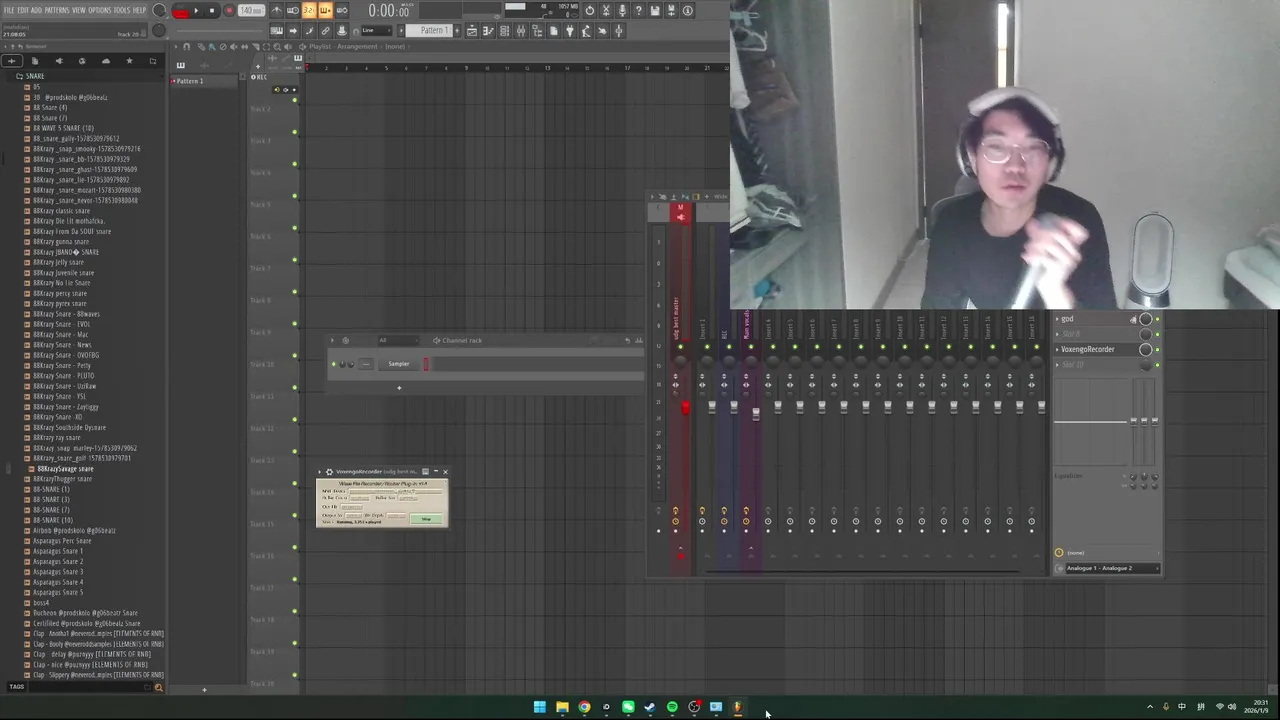Open the (none) mixer input dropdown

pyautogui.click(x=1112, y=553)
